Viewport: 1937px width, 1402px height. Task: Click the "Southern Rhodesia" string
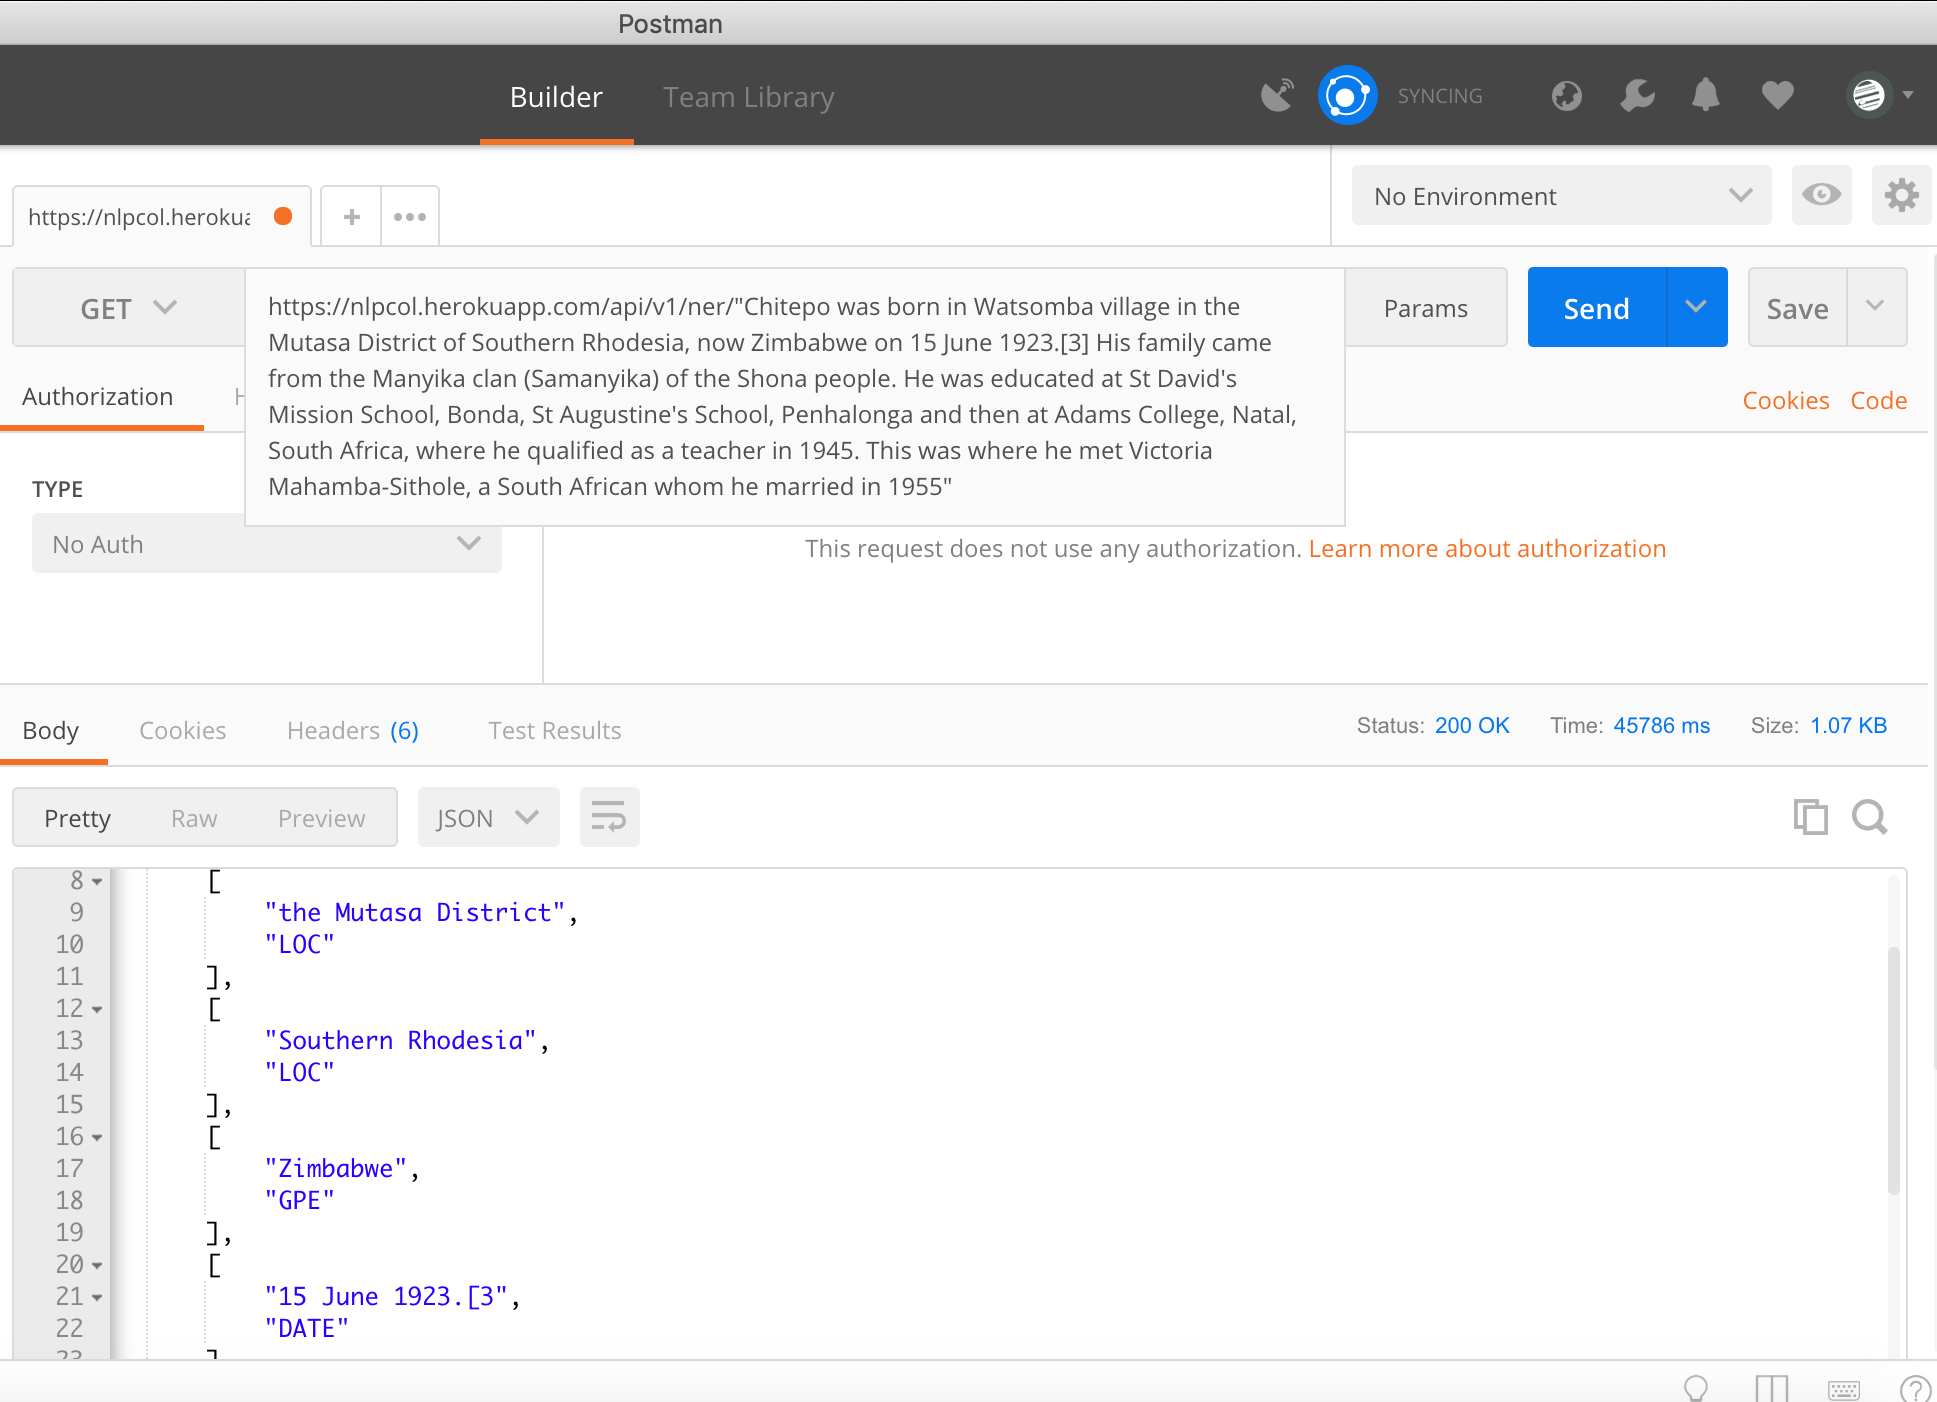pos(401,1040)
